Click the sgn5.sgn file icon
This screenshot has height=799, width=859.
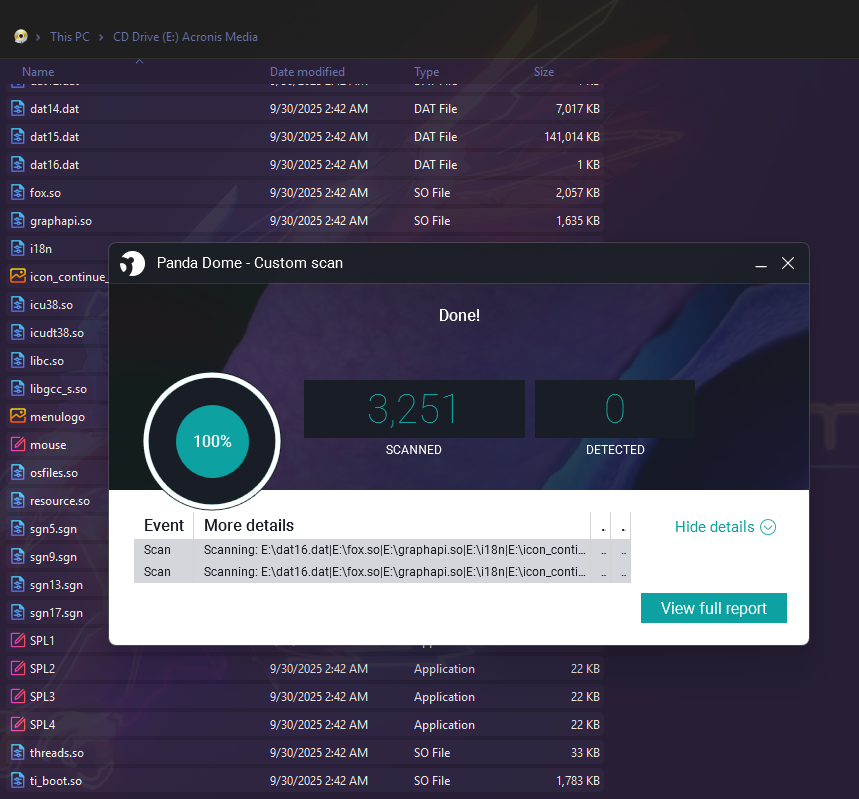click(18, 528)
